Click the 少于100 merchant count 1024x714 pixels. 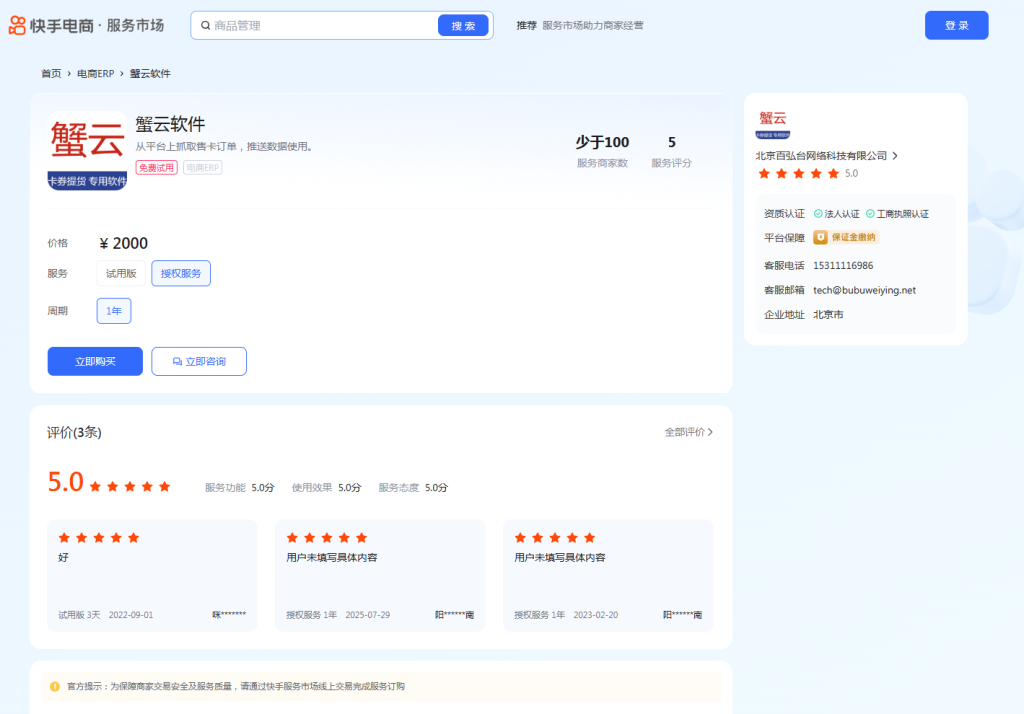602,142
